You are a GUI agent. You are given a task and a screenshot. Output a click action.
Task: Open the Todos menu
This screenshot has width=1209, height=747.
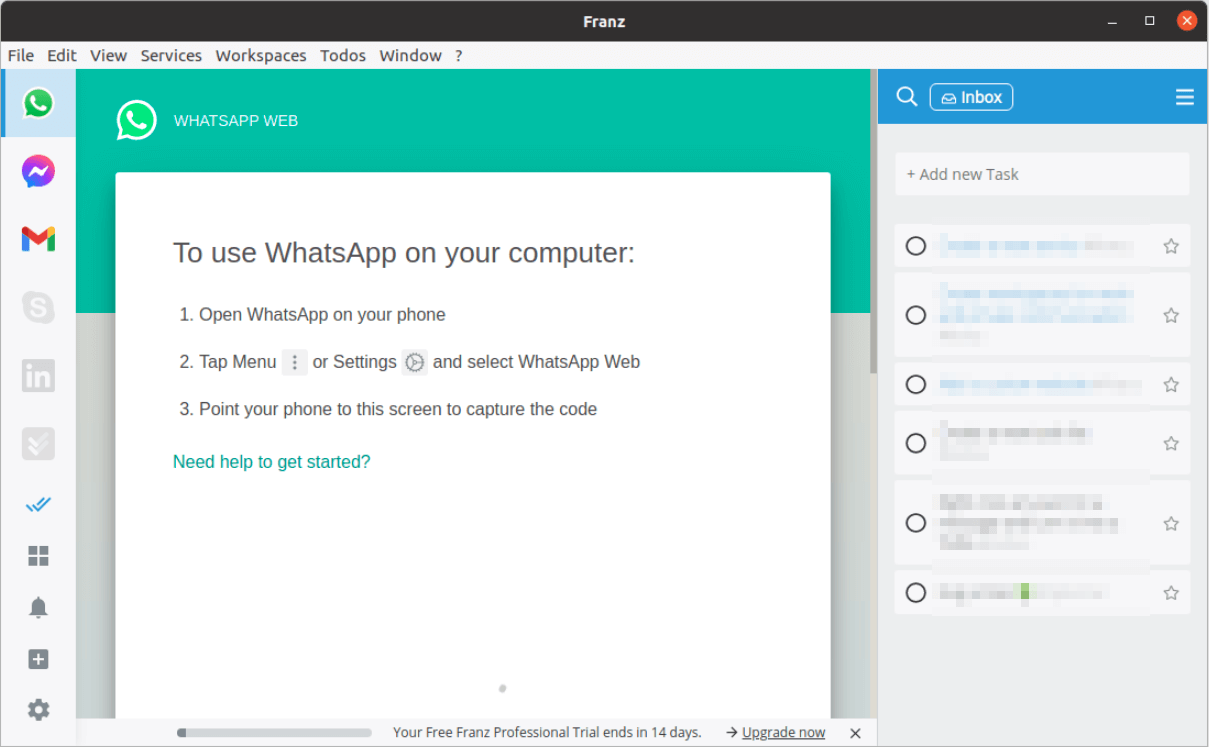tap(343, 55)
